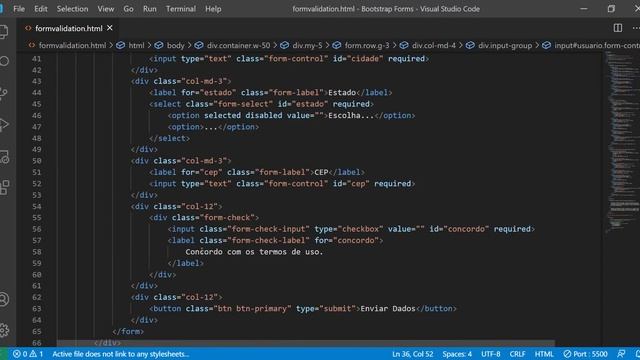Click div.my-5 breadcrumb item
640x360 pixels.
pos(307,45)
